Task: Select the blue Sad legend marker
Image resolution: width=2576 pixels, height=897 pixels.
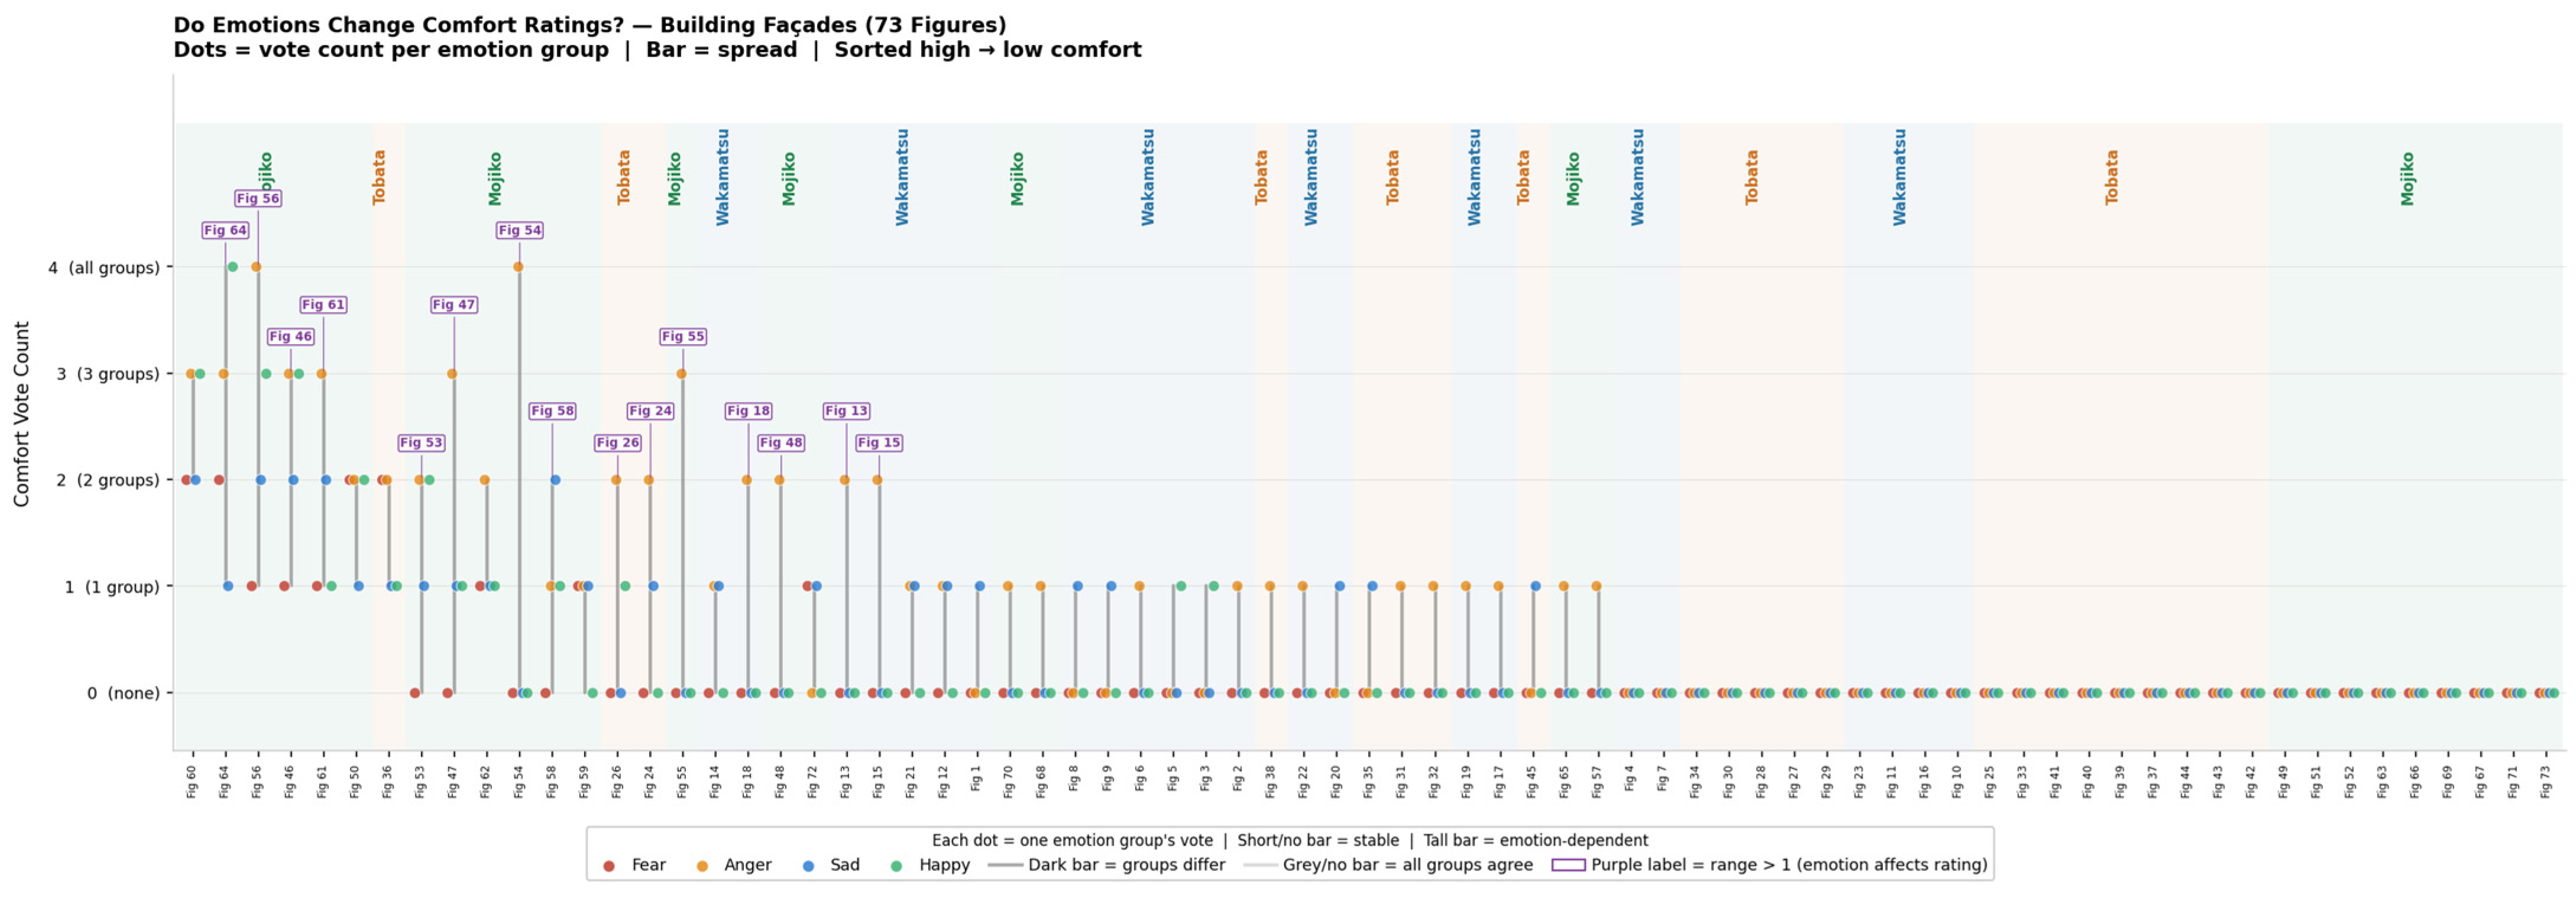Action: 808,866
